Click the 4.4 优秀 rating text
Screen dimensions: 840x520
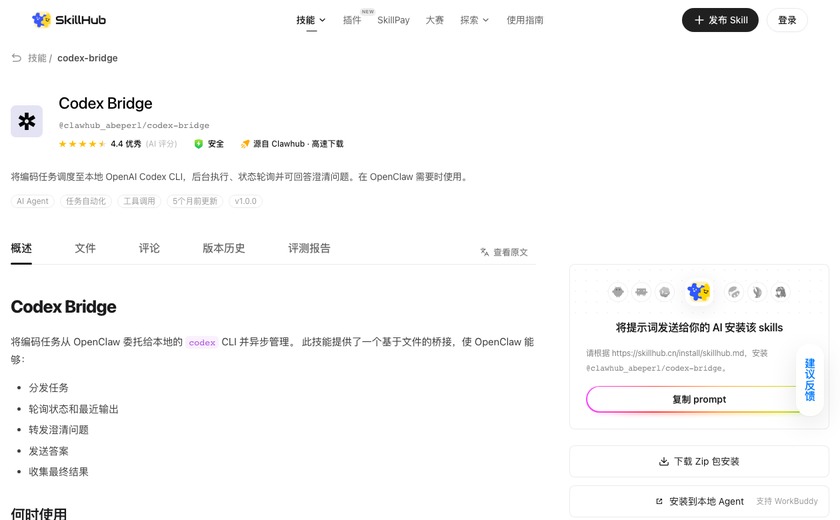pos(126,144)
